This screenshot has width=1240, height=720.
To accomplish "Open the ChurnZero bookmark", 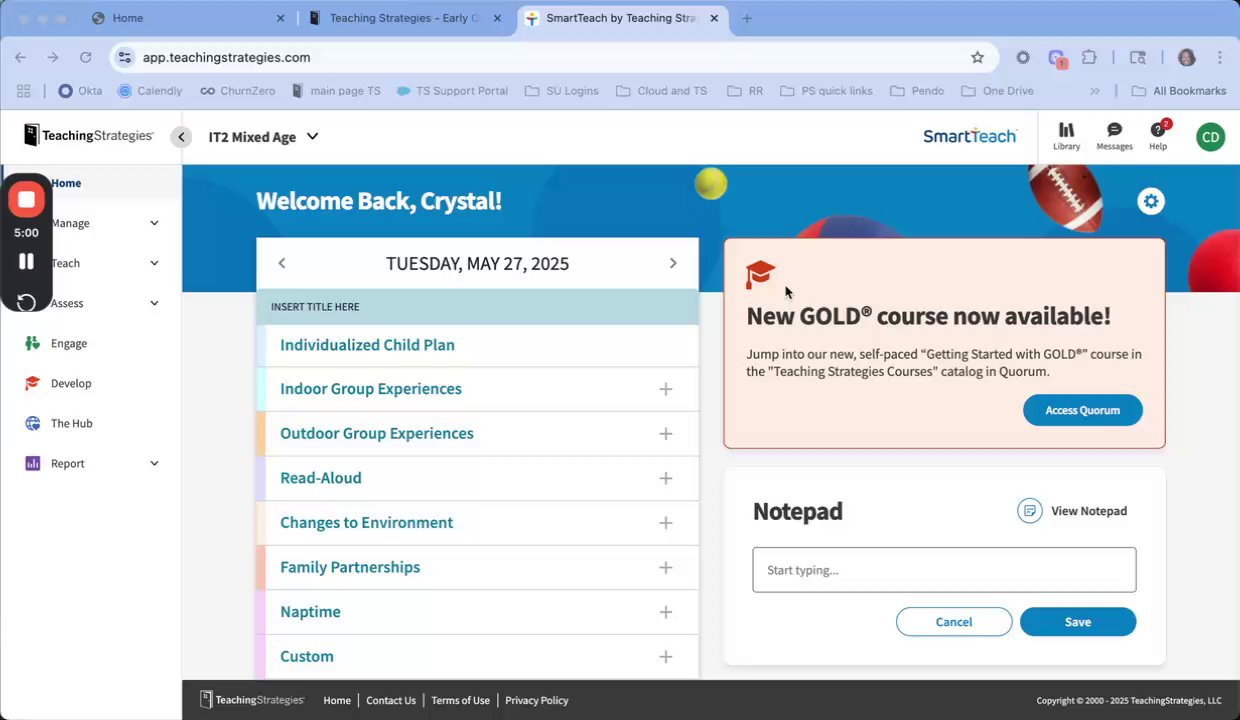I will point(239,91).
